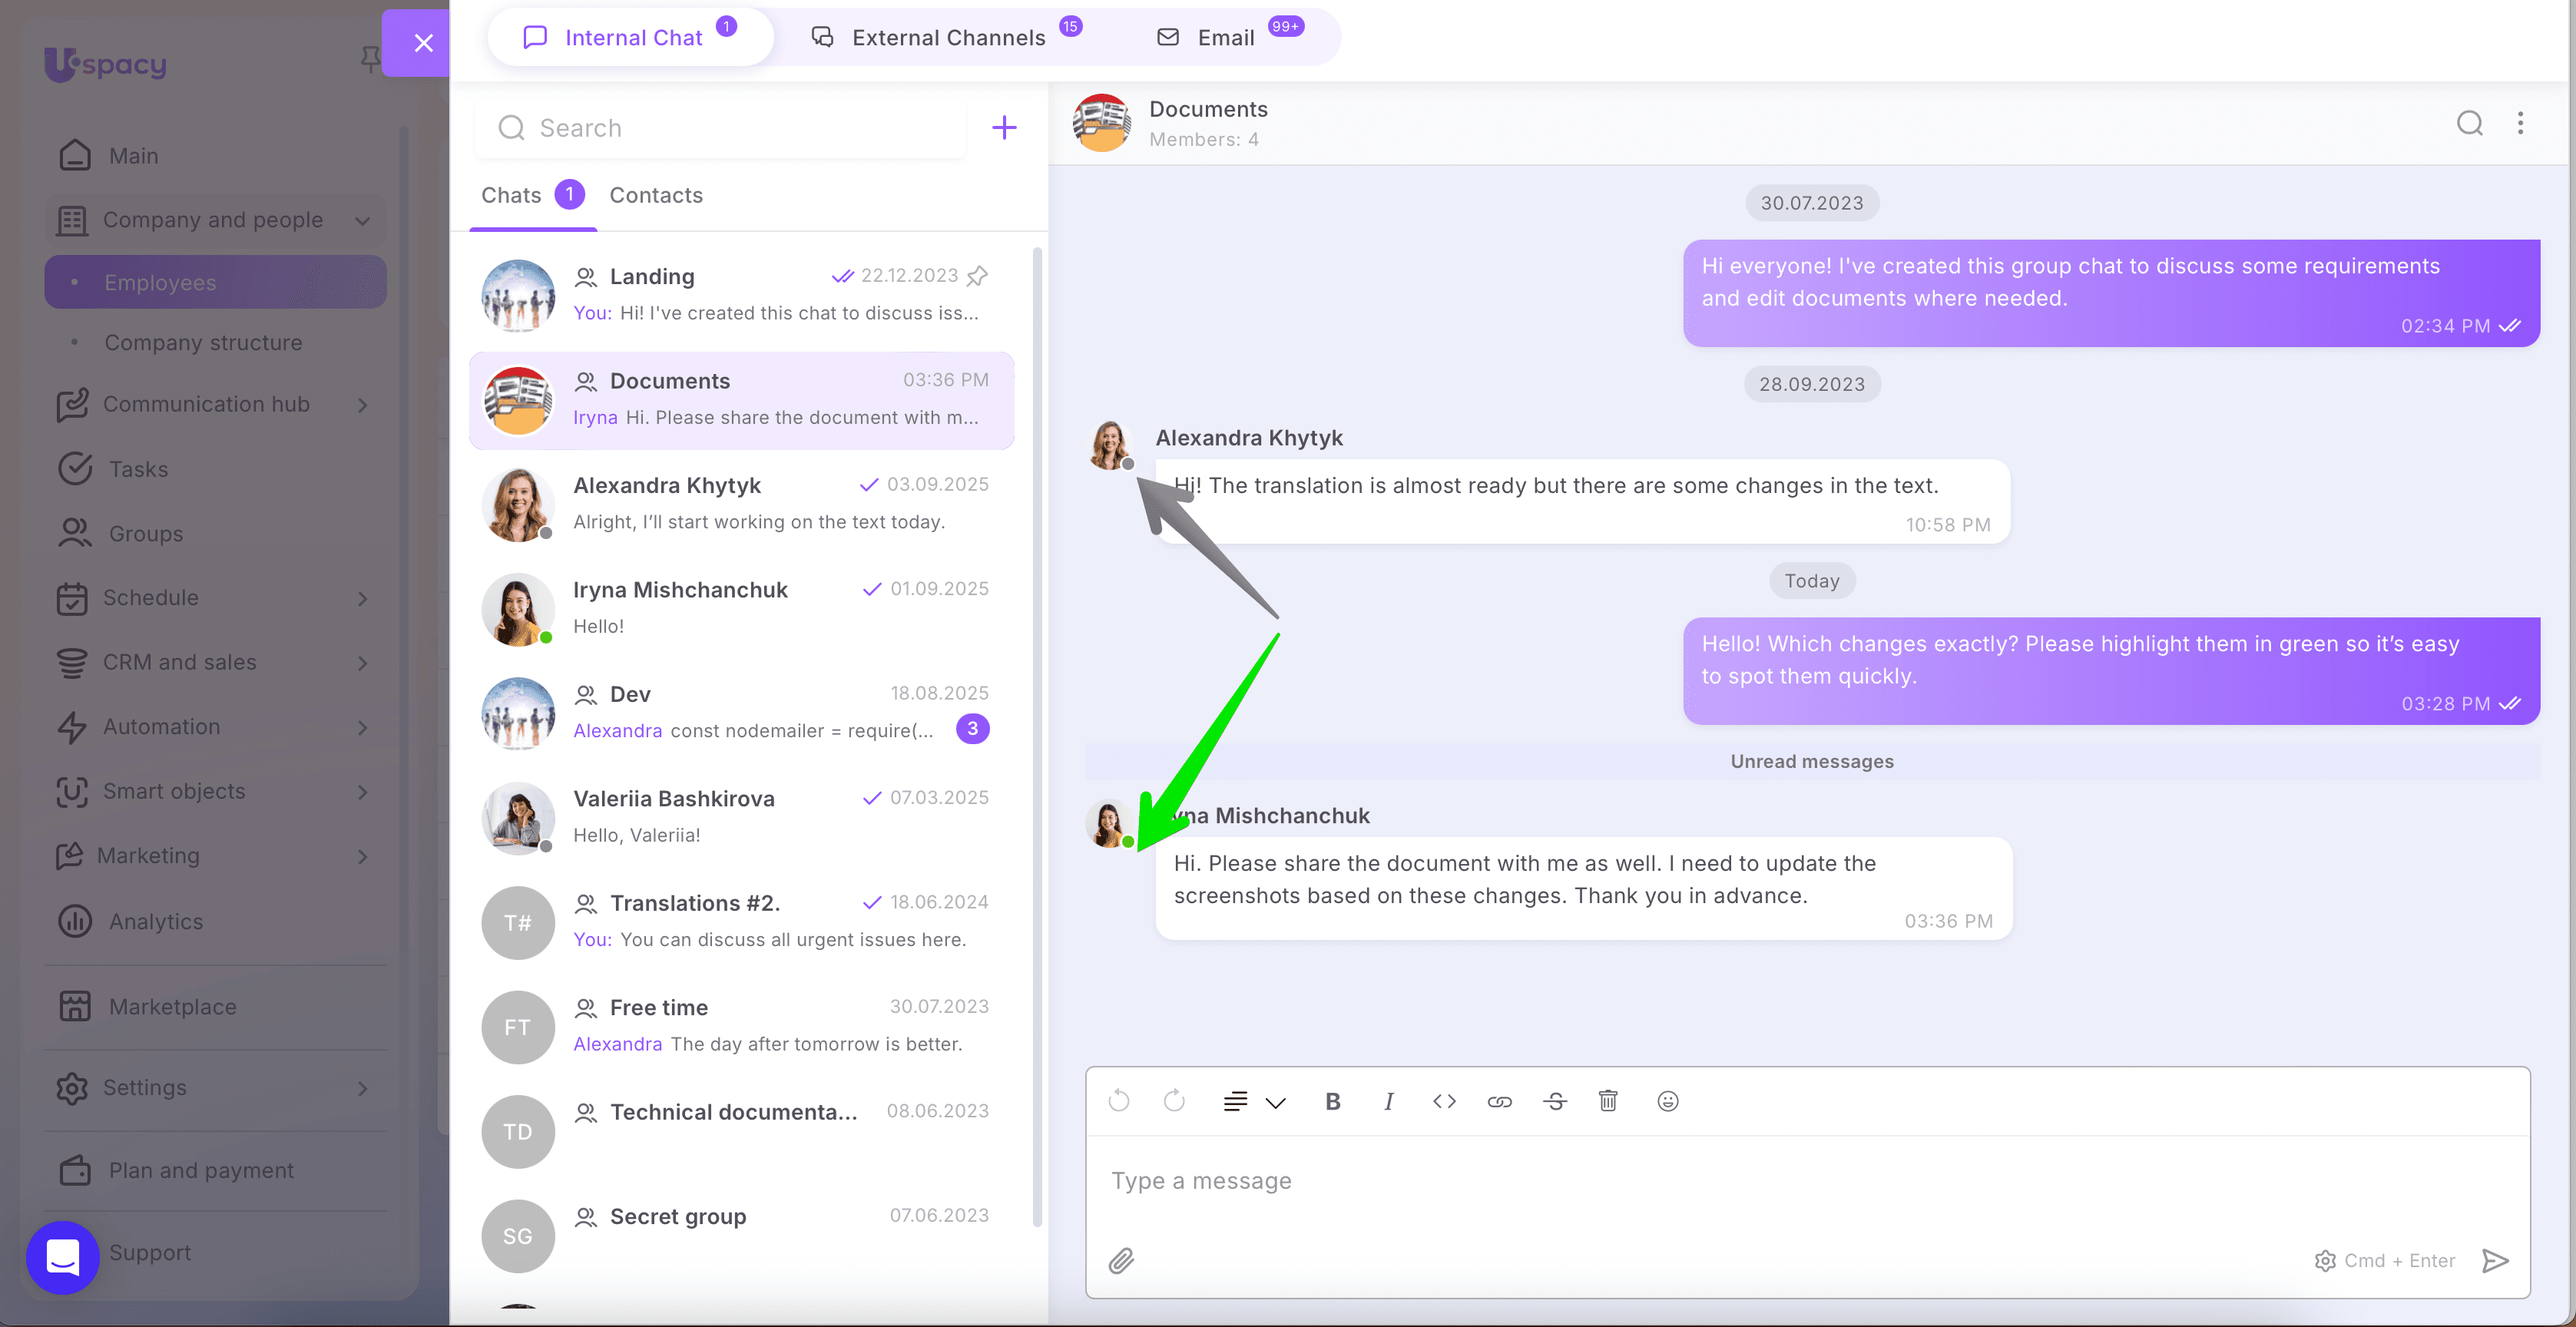Switch to the External Channels tab

947,38
